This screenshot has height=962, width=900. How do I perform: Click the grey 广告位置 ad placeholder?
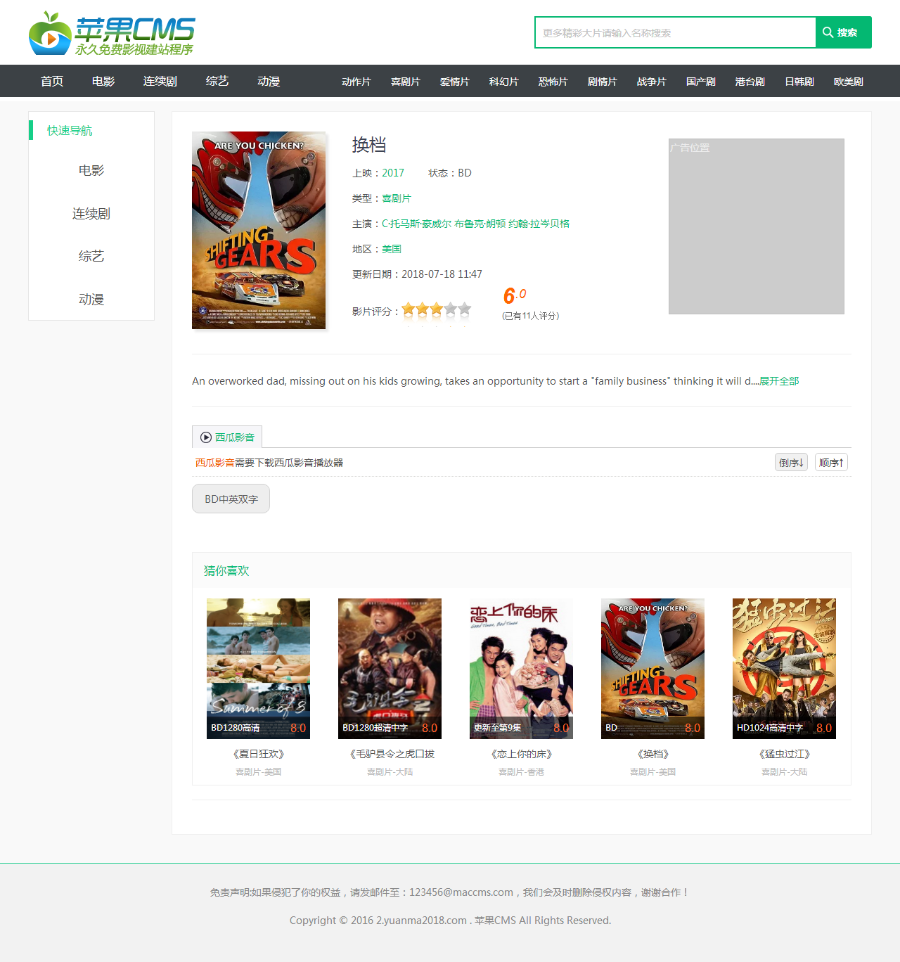756,226
